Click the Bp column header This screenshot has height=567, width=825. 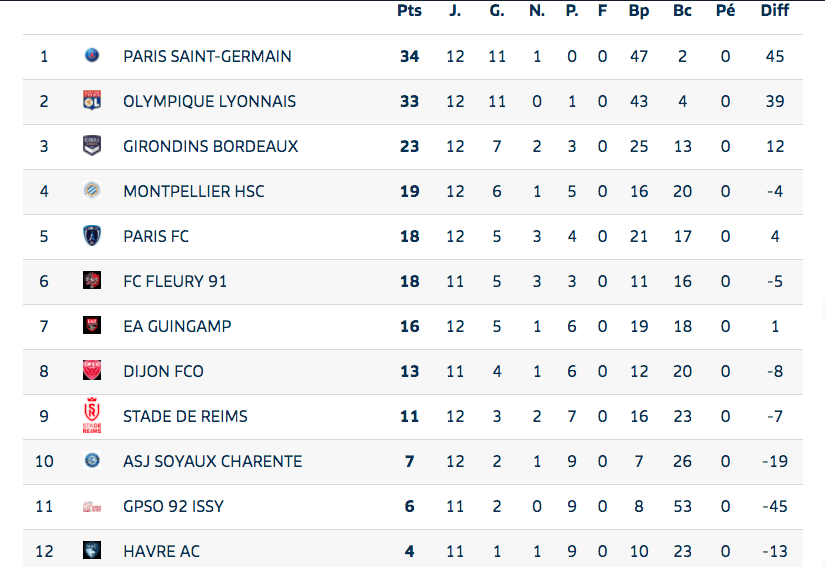click(x=639, y=11)
